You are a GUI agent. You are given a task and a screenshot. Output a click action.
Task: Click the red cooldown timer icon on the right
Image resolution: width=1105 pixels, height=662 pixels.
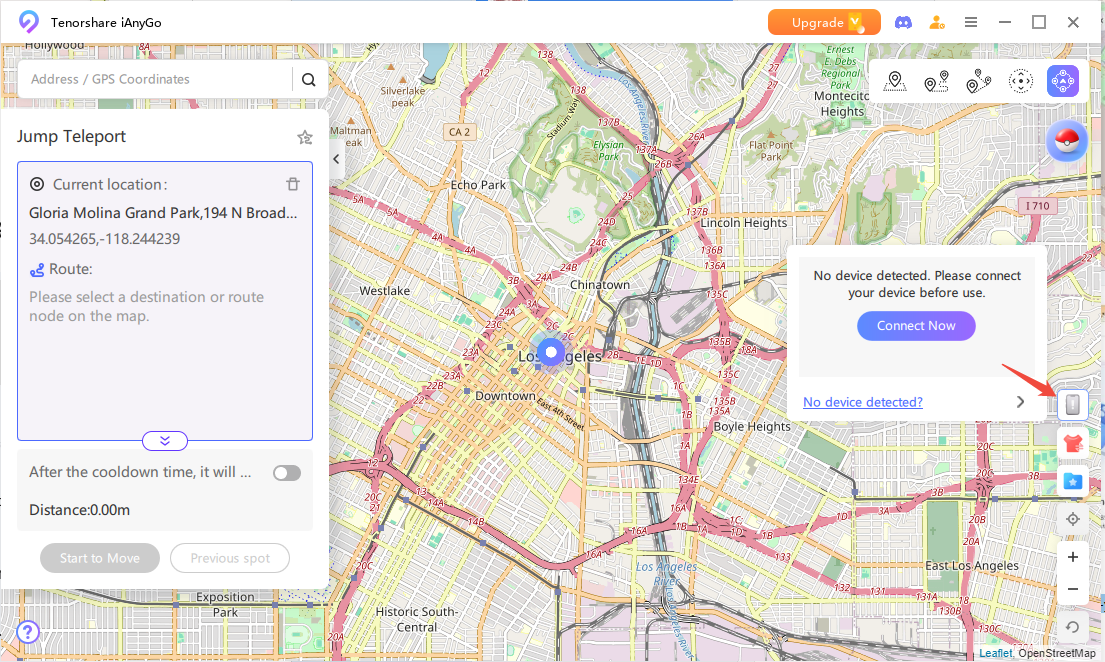pyautogui.click(x=1072, y=442)
